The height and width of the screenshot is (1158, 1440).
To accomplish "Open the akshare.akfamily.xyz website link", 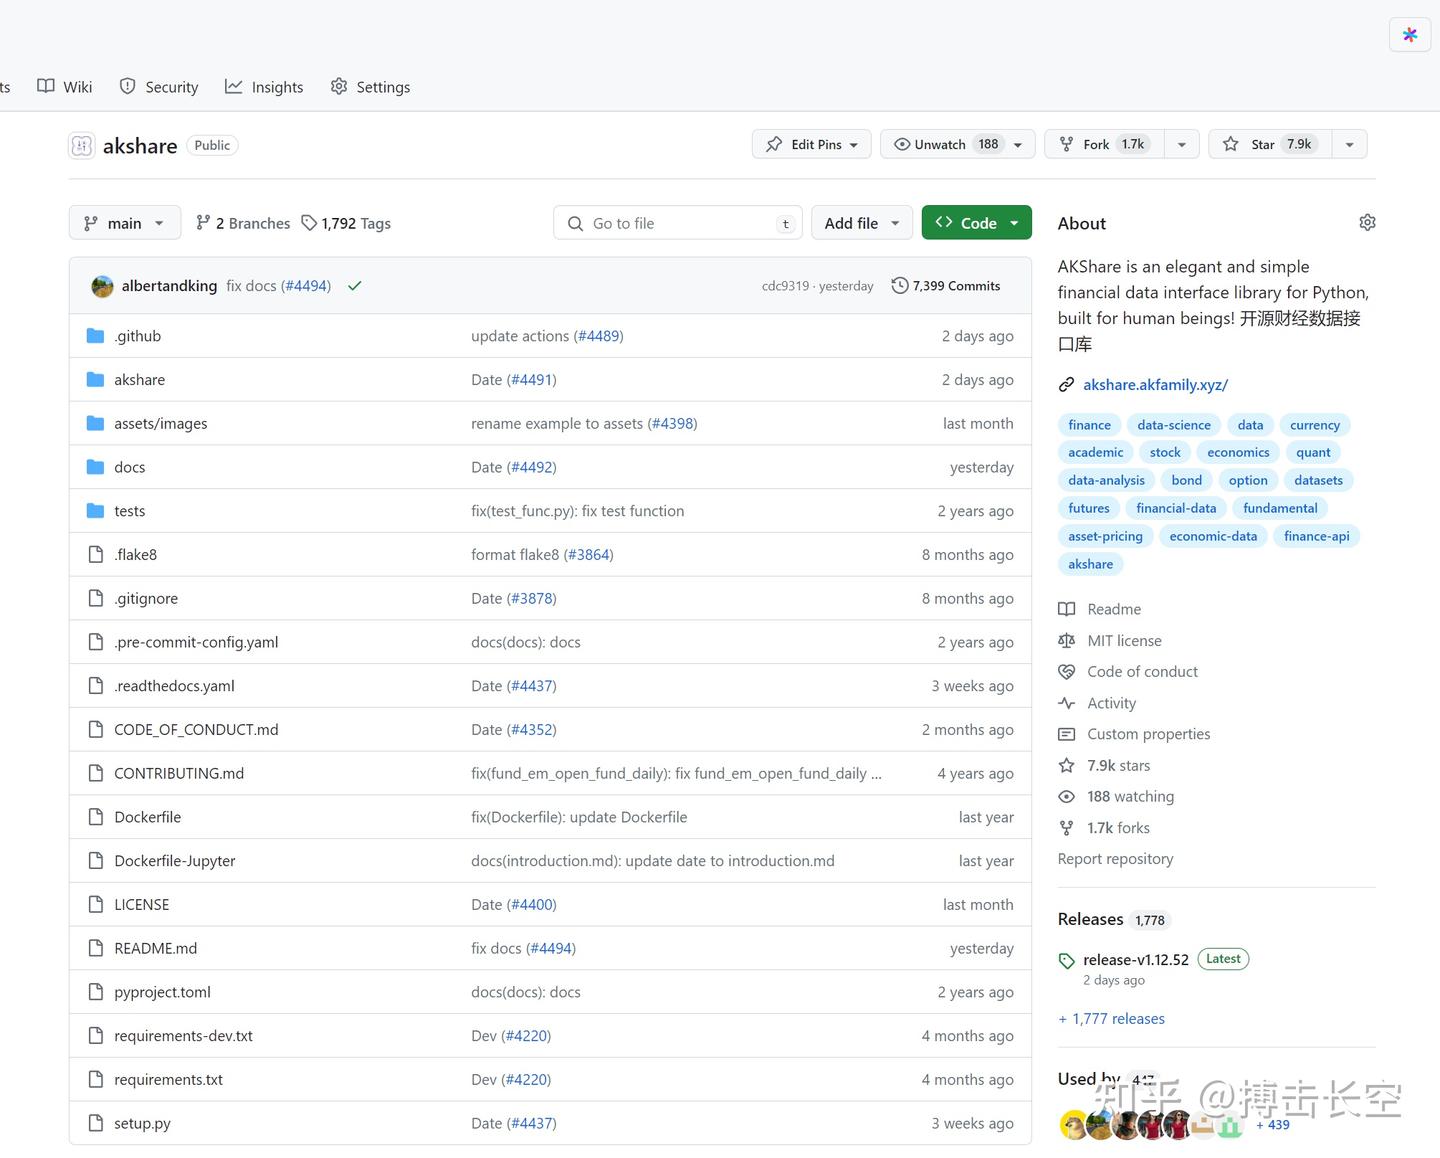I will pyautogui.click(x=1155, y=385).
